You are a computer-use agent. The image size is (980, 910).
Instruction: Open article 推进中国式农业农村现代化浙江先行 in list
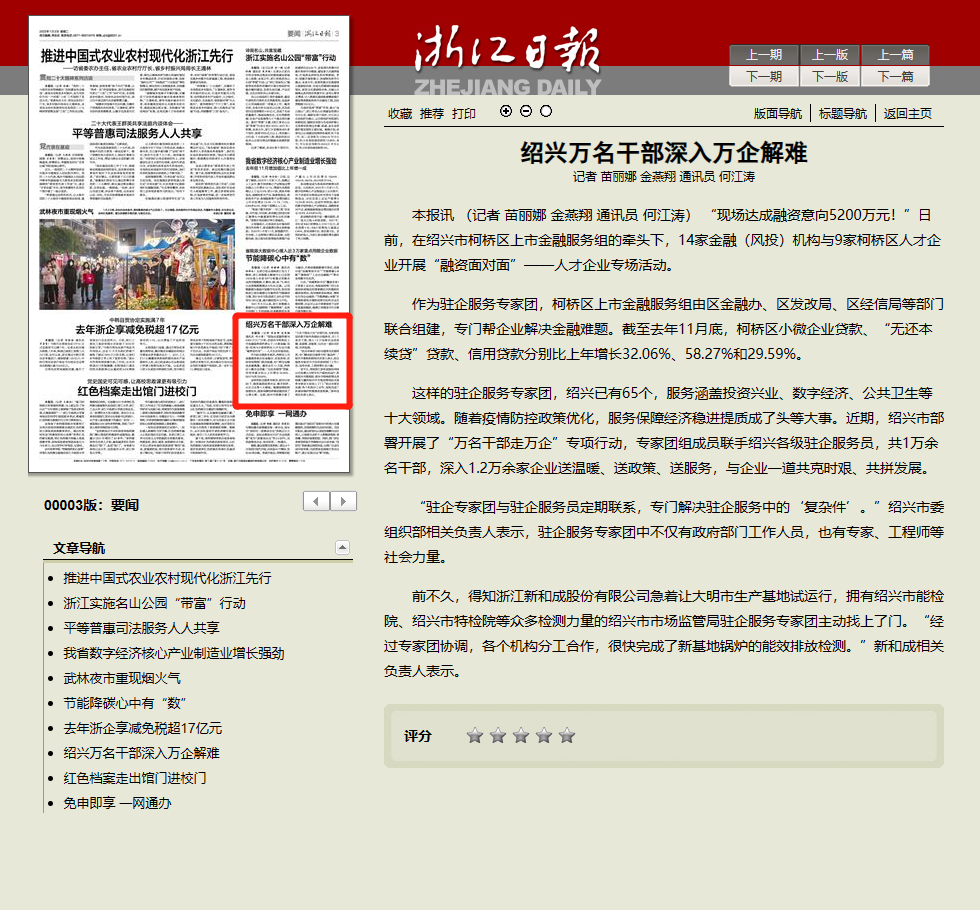(168, 578)
